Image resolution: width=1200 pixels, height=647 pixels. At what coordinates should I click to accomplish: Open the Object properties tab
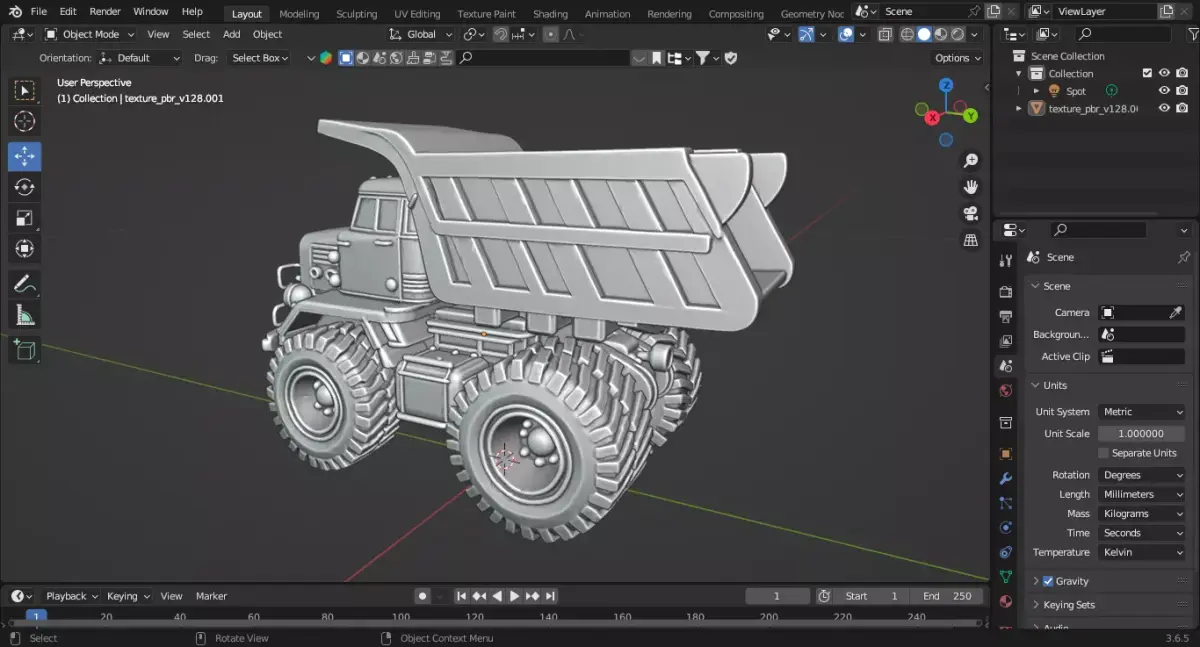[x=1006, y=453]
